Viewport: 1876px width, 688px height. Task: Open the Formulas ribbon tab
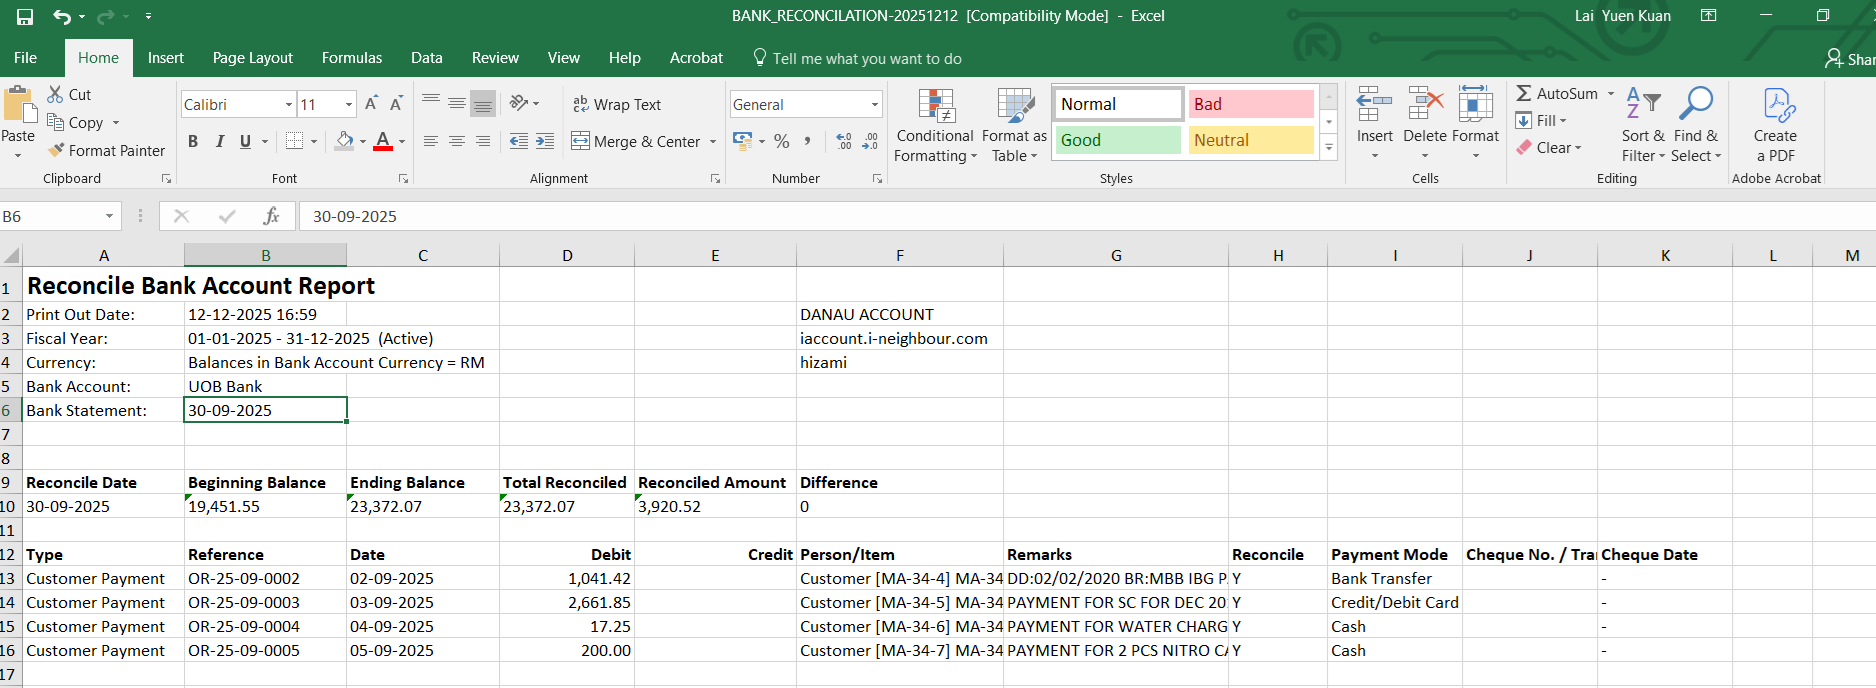(x=351, y=58)
